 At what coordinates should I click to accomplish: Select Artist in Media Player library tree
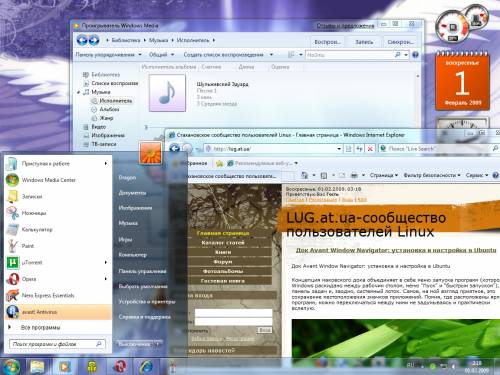click(x=116, y=101)
